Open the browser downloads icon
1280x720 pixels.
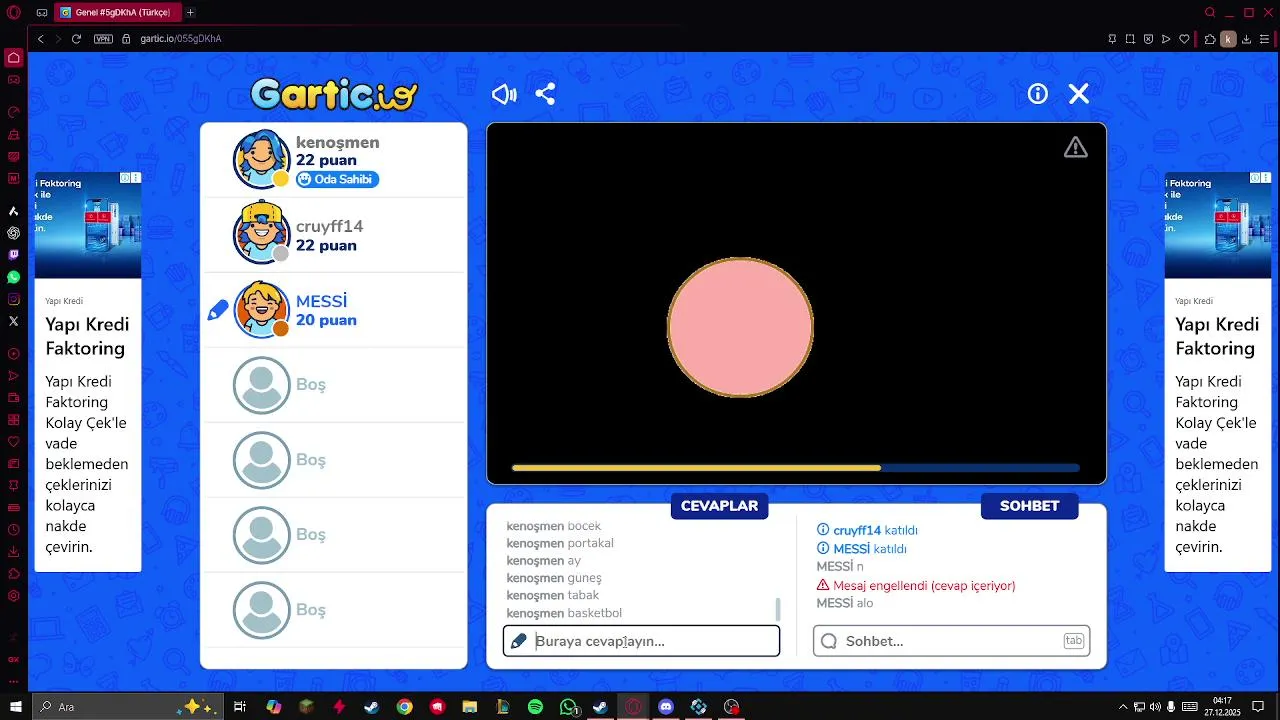1248,39
